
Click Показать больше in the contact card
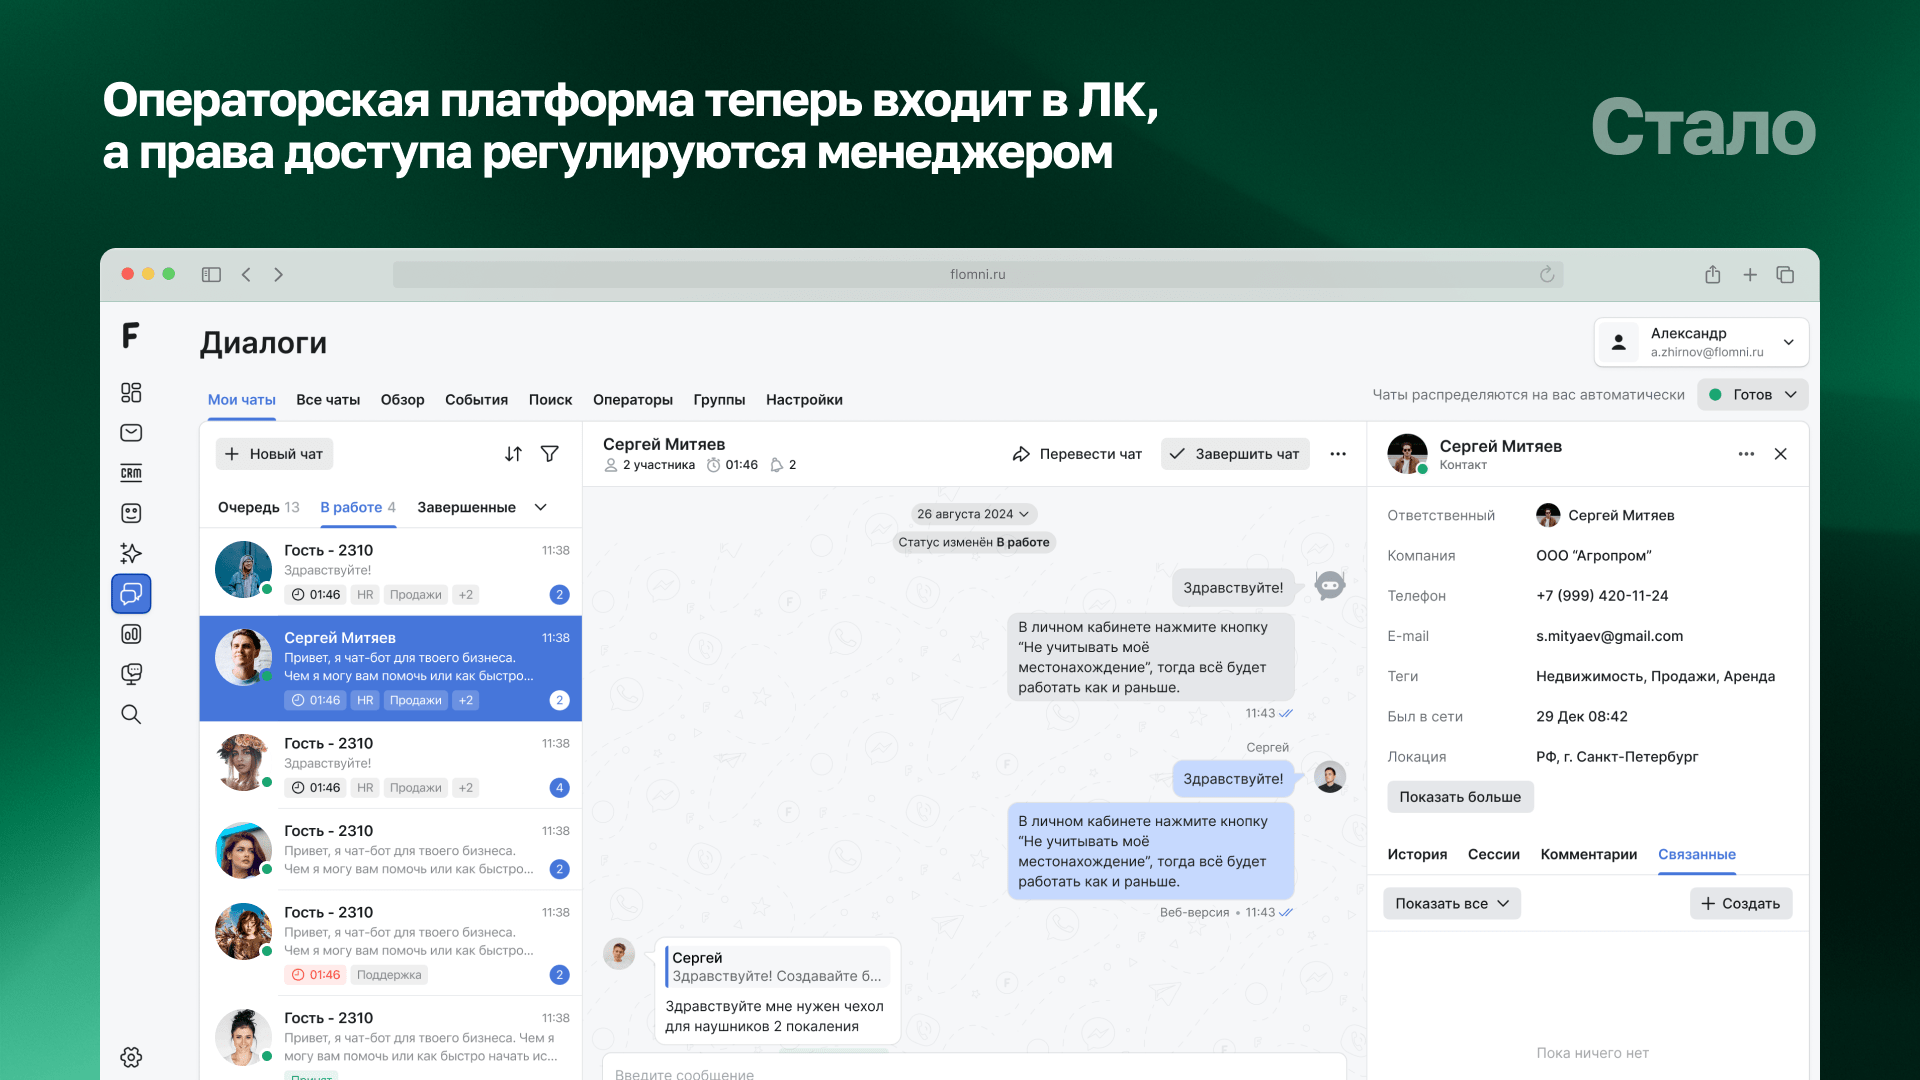pos(1460,796)
